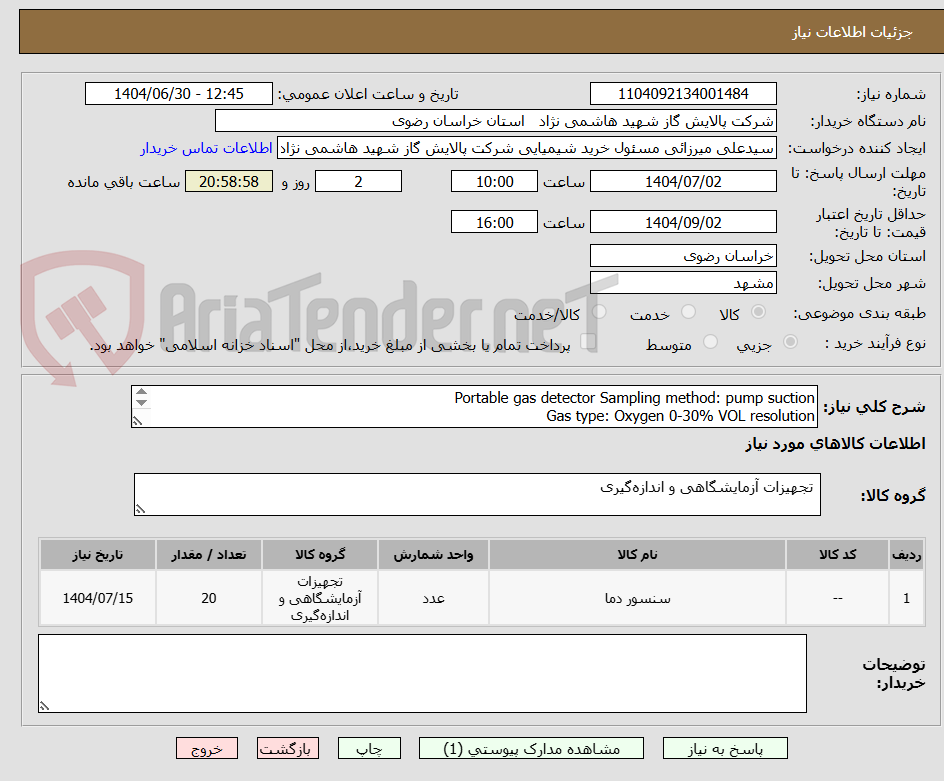
Task: Click the بازگشت button
Action: [288, 748]
